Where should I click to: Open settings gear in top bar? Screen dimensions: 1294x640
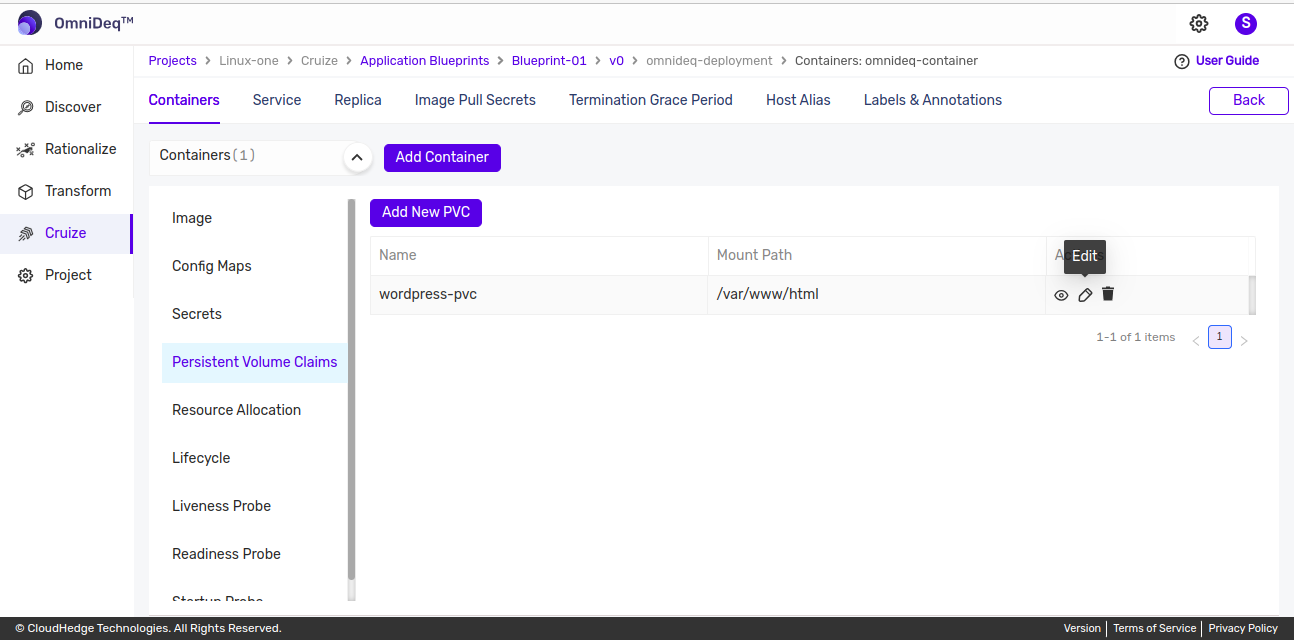[x=1199, y=23]
